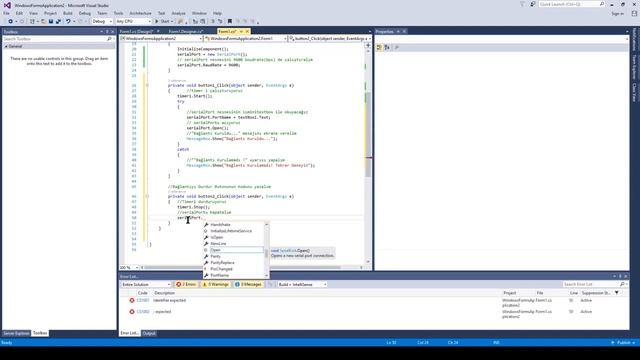Click the notifications filter funnel icon
The image size is (640, 360).
point(522,4)
